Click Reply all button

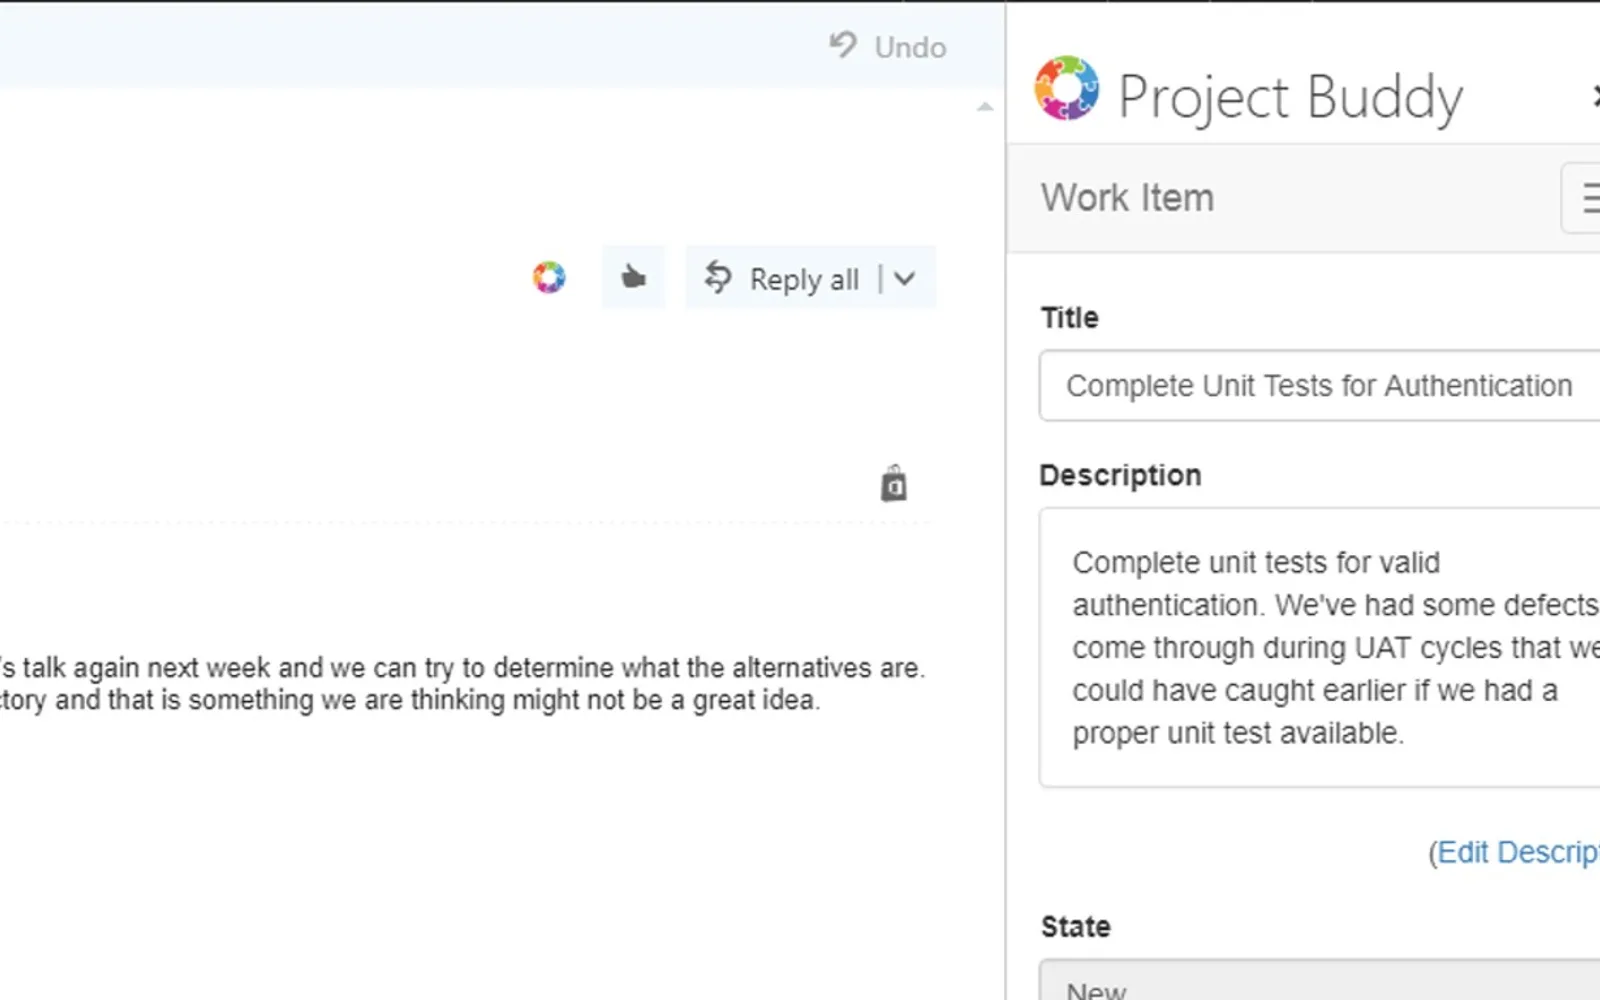coord(781,279)
